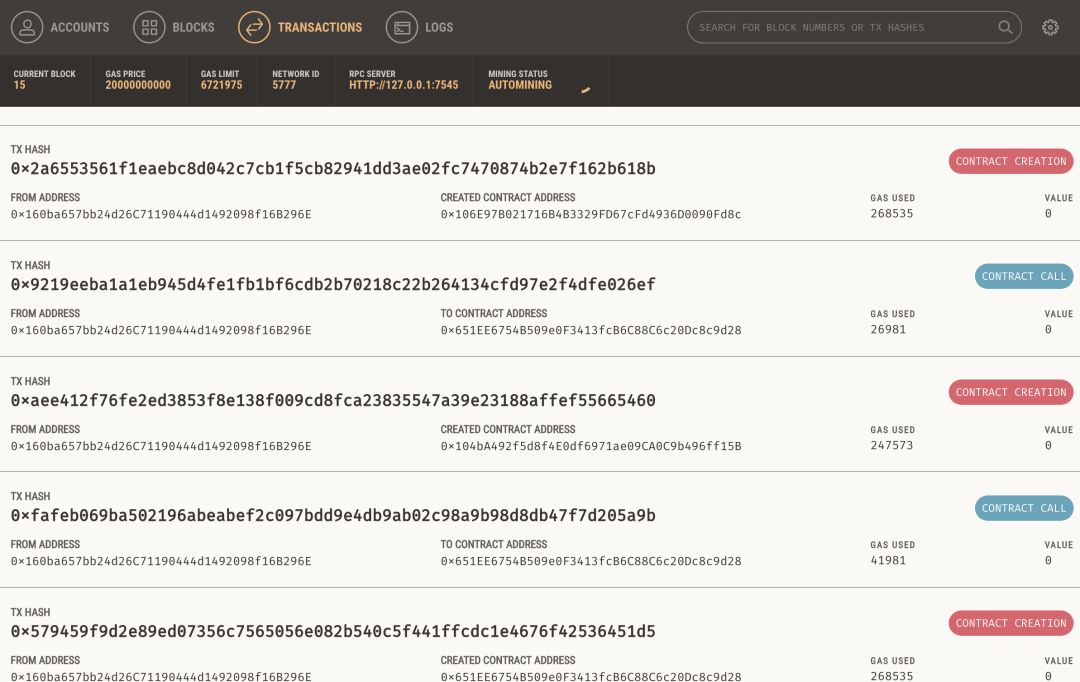Click CONTRACT CALL badge on 0x9219 transaction
Image resolution: width=1080 pixels, height=682 pixels.
pyautogui.click(x=1024, y=276)
